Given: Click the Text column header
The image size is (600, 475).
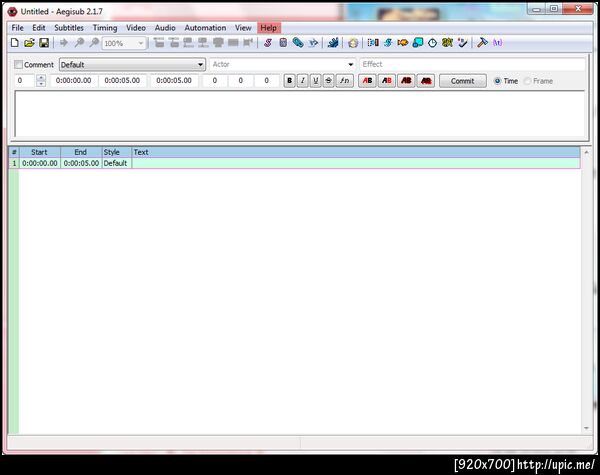Looking at the screenshot, I should 356,152.
